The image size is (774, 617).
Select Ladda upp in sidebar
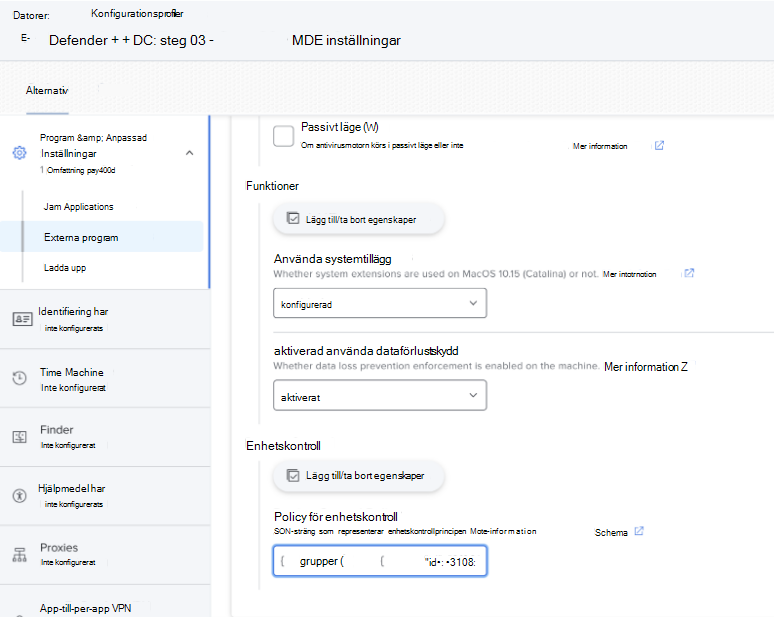coord(65,268)
